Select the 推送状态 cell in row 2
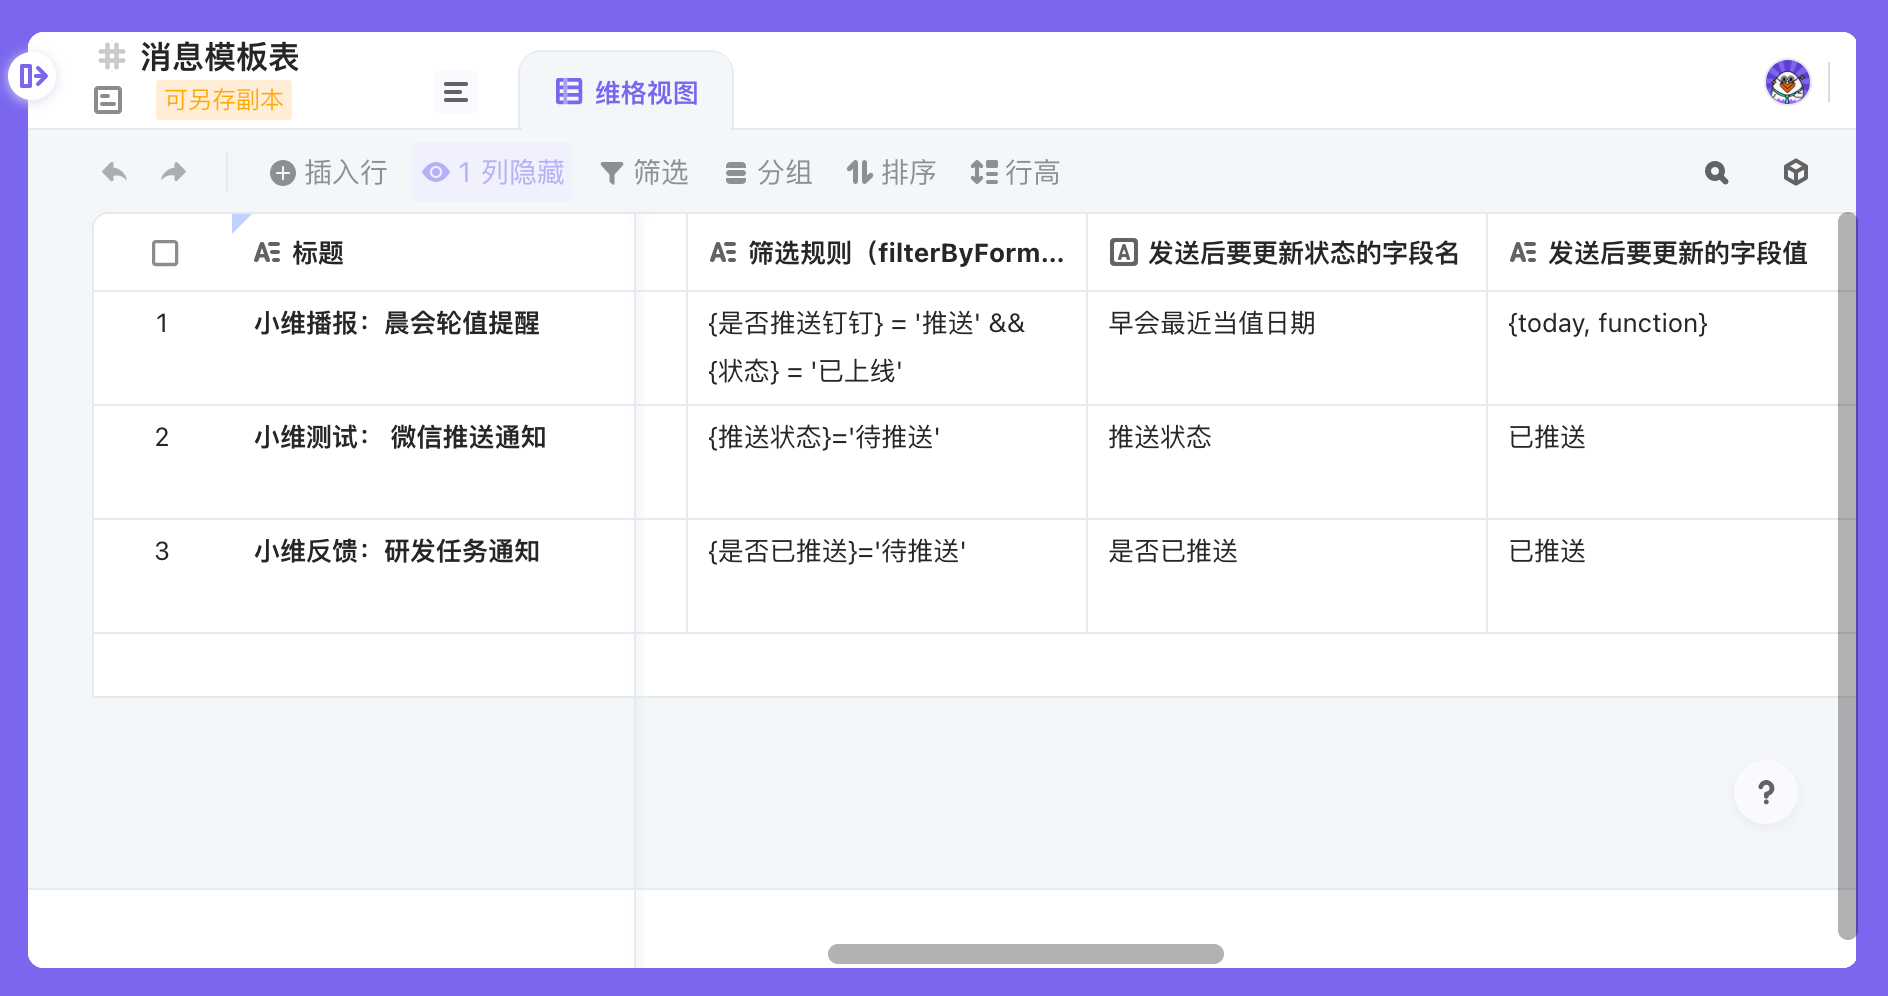This screenshot has height=996, width=1888. click(x=1287, y=462)
